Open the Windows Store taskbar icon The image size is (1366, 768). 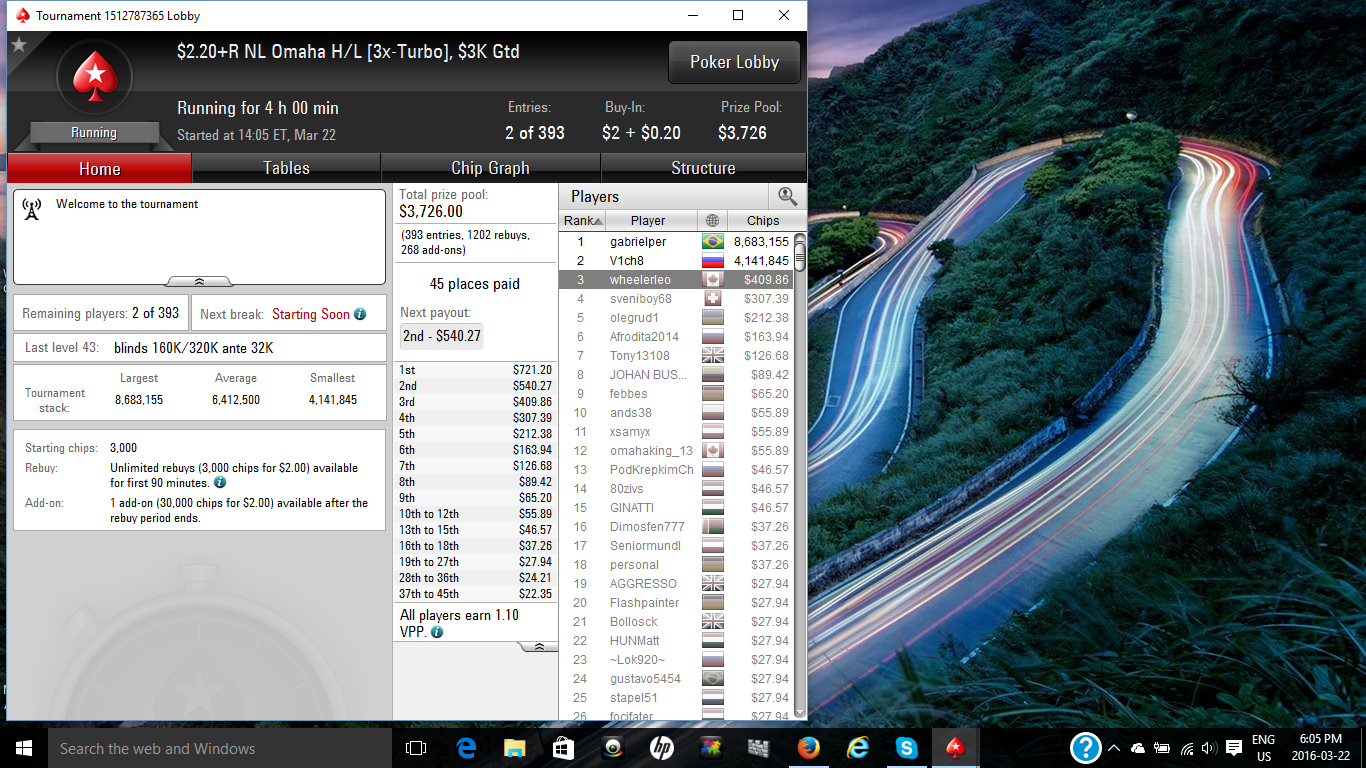pos(563,748)
